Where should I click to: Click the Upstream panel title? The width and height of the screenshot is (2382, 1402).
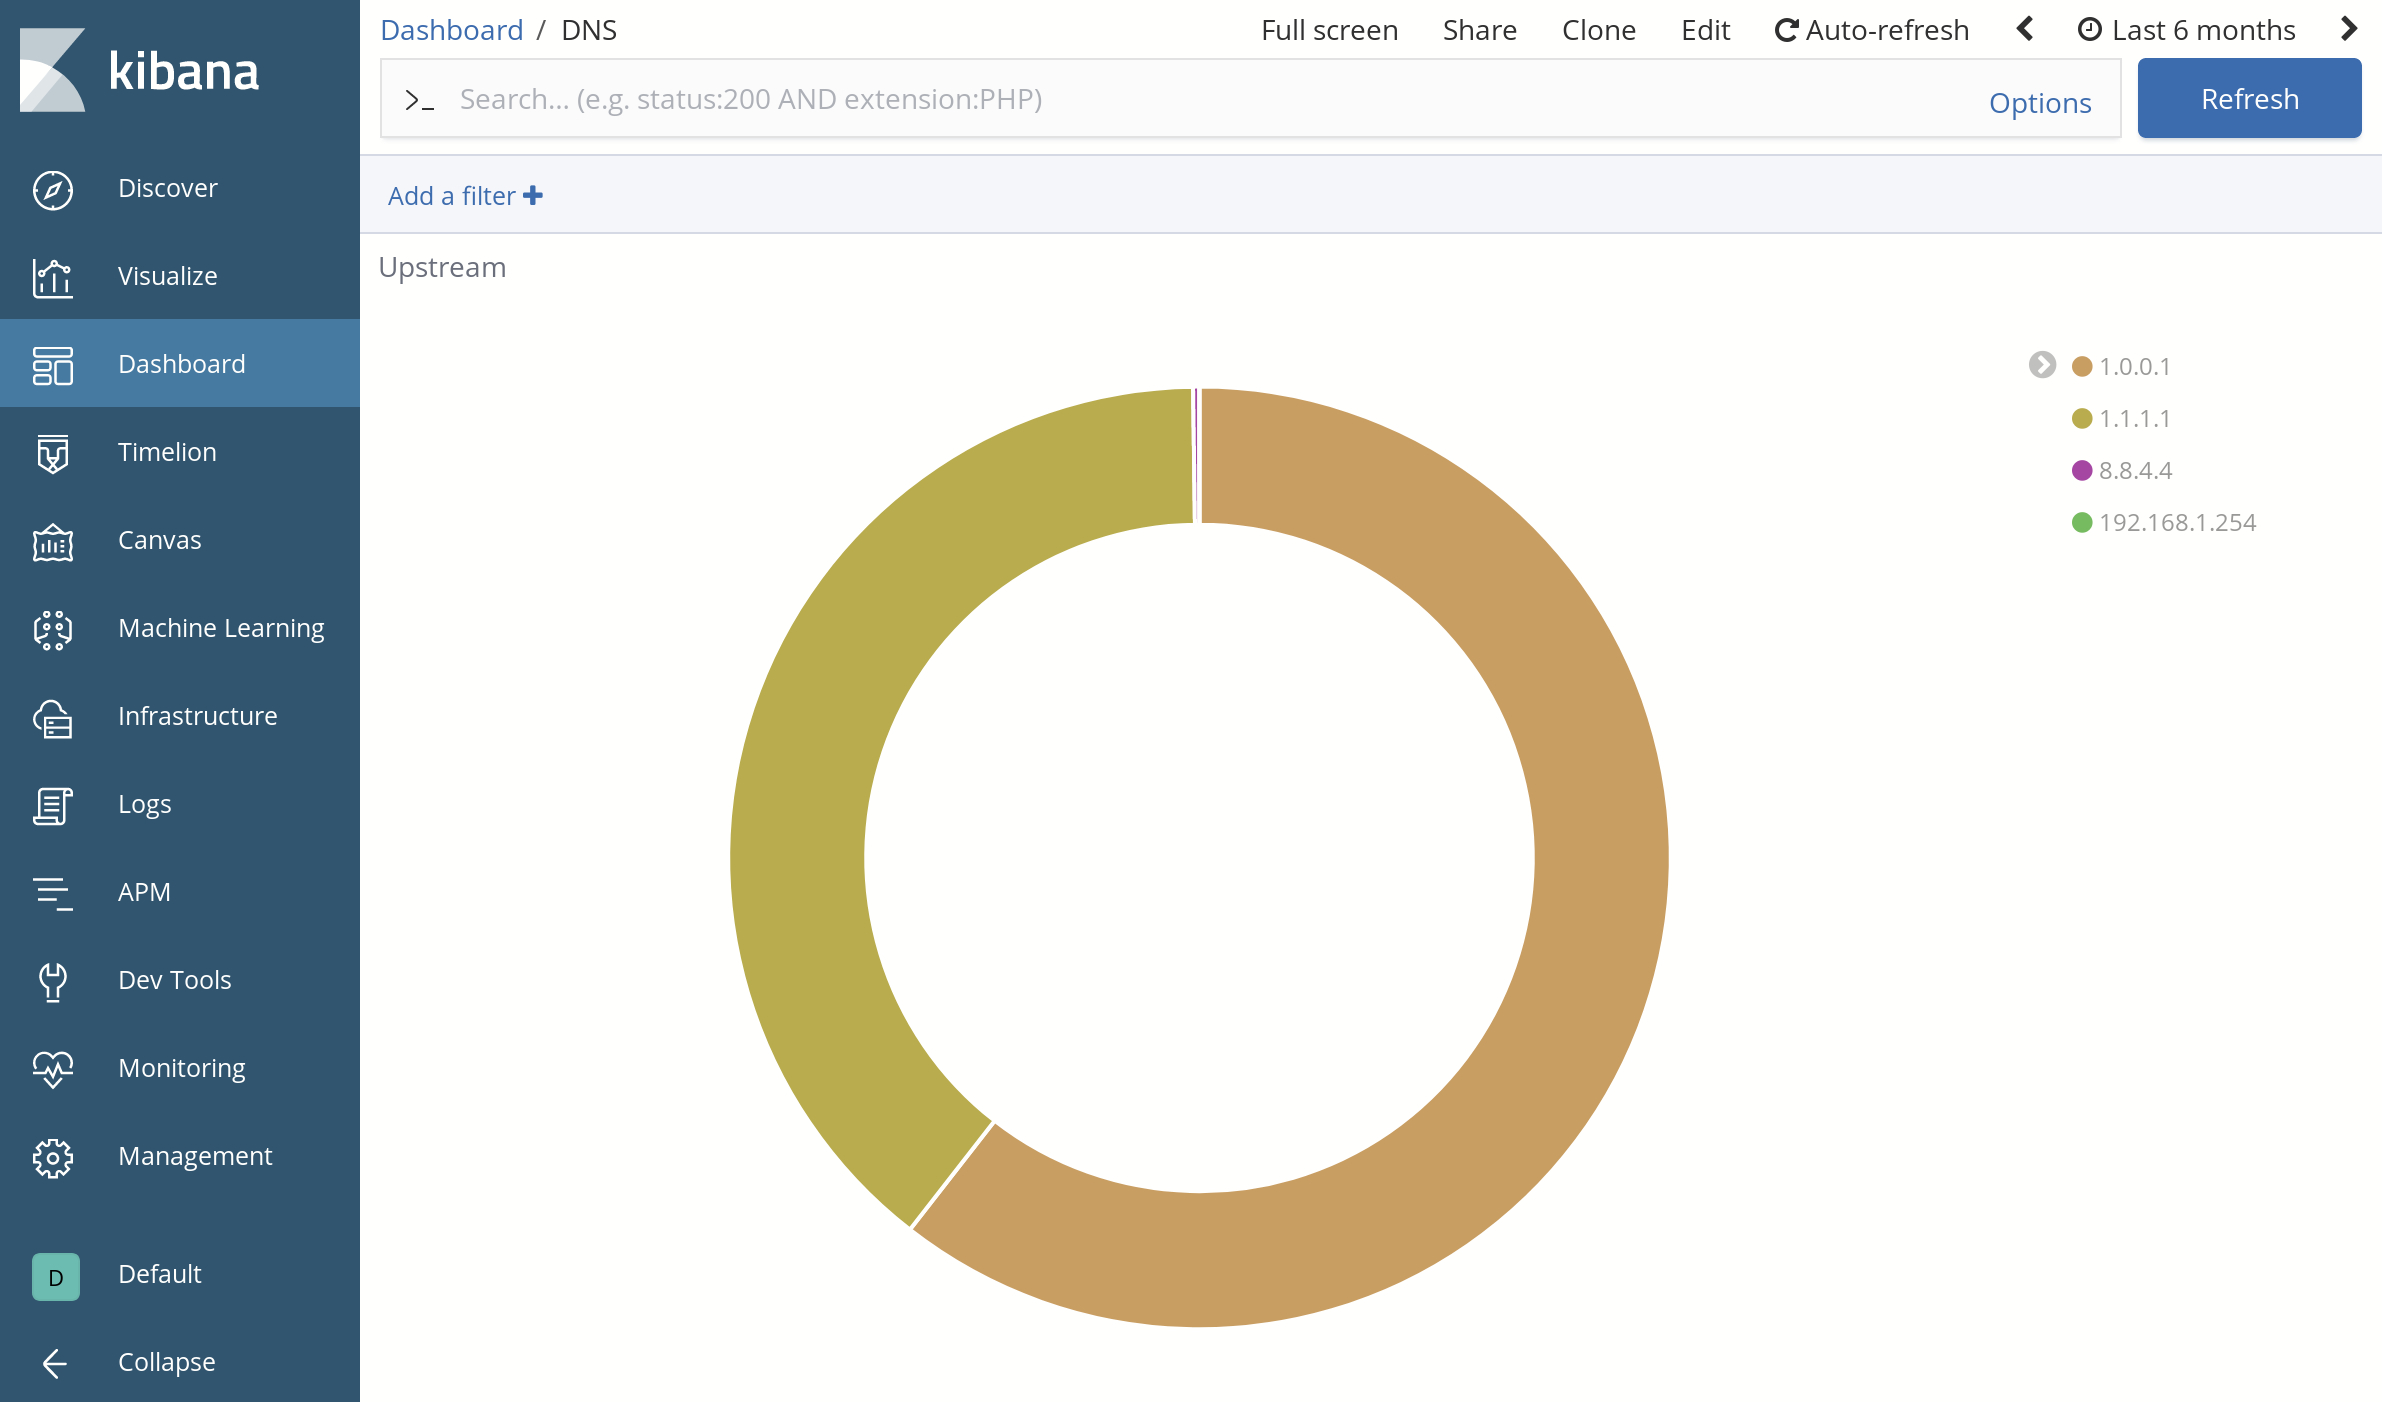click(x=442, y=268)
